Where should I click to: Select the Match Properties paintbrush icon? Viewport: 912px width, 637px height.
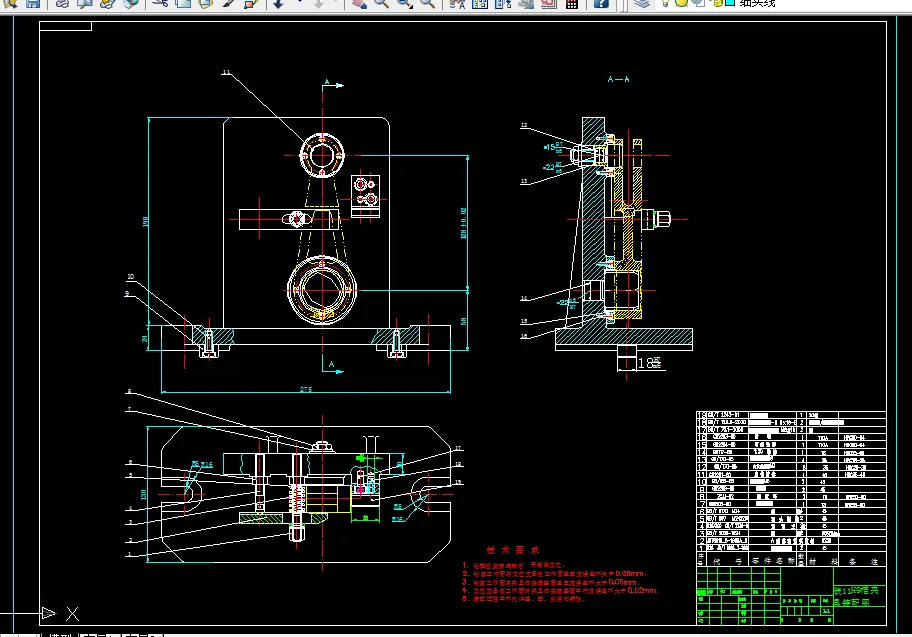[x=229, y=3]
